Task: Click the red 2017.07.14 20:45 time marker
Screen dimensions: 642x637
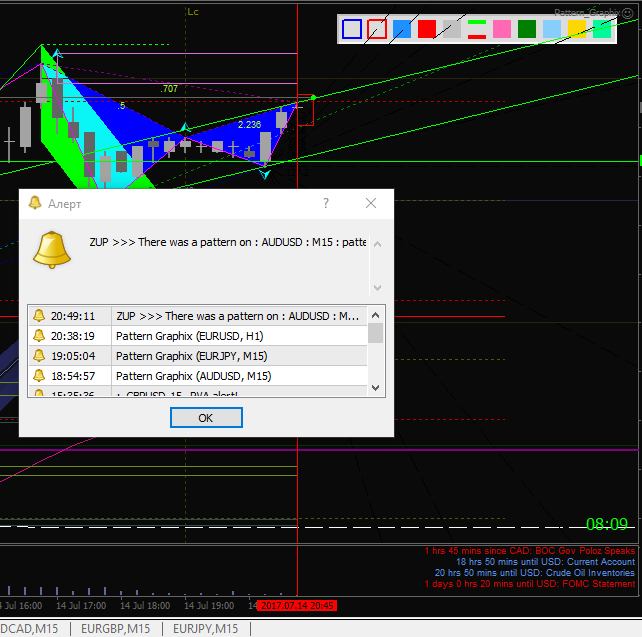Action: [297, 605]
